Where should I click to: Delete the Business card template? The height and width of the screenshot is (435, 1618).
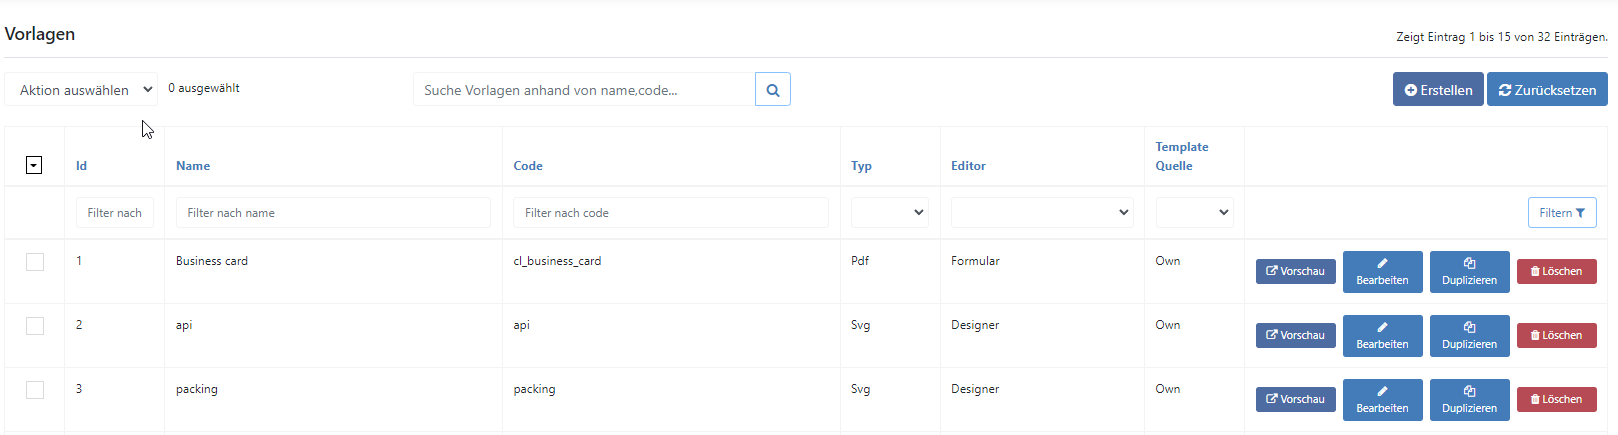coord(1556,271)
